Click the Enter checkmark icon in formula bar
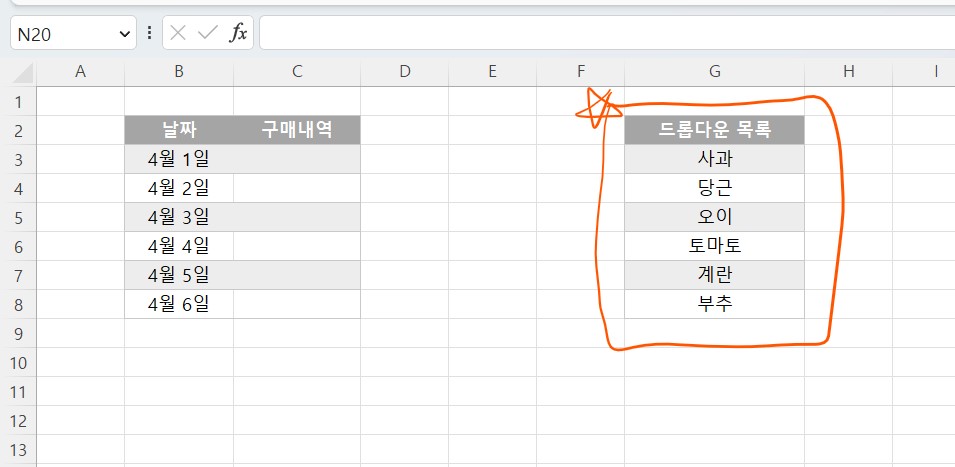This screenshot has width=955, height=467. click(x=208, y=33)
